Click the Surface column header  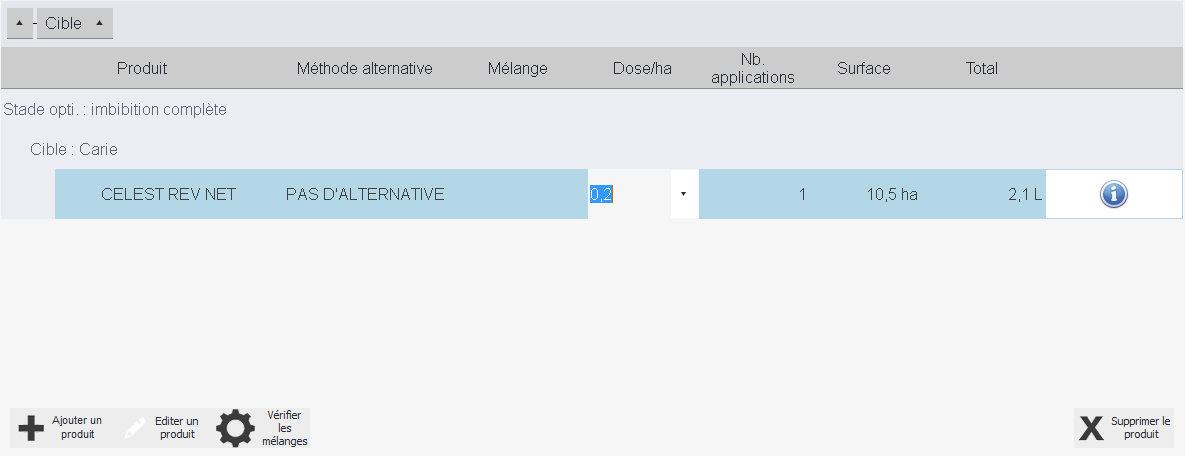(863, 69)
